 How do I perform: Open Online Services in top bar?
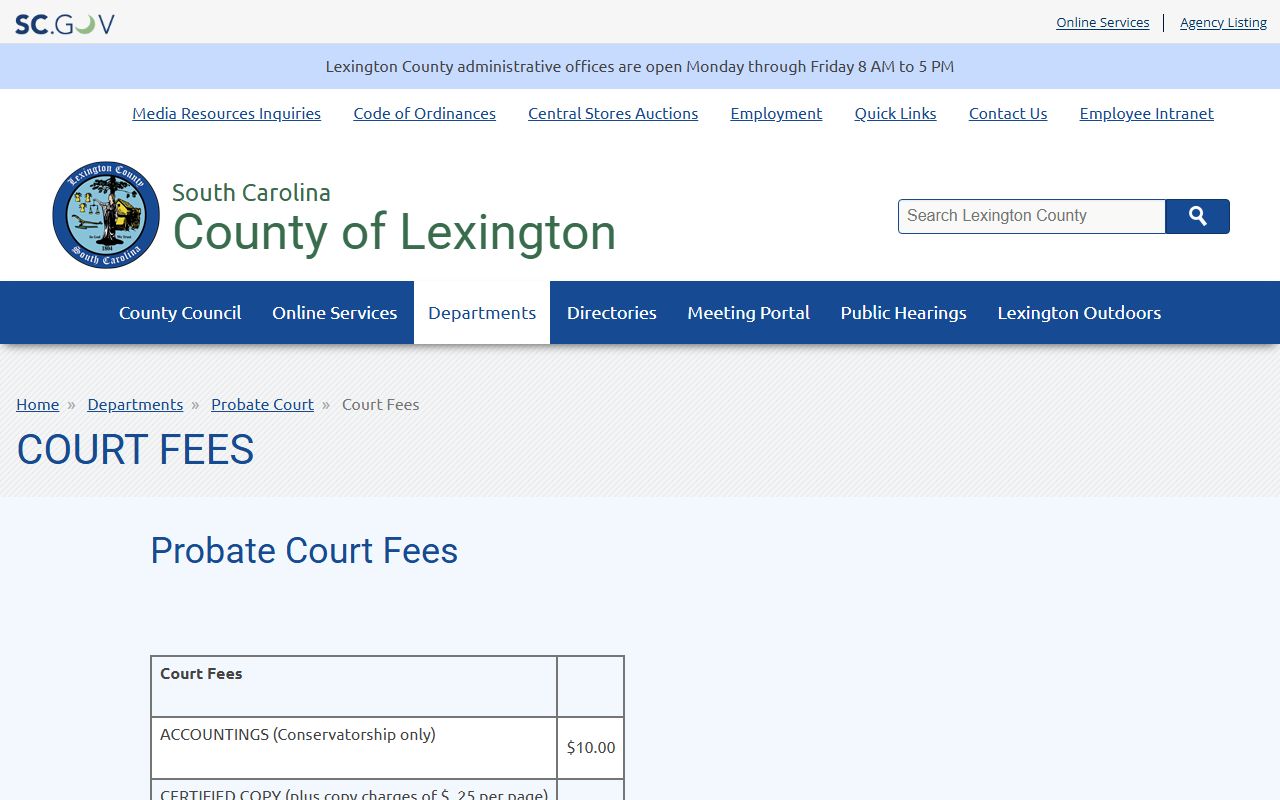tap(1103, 22)
